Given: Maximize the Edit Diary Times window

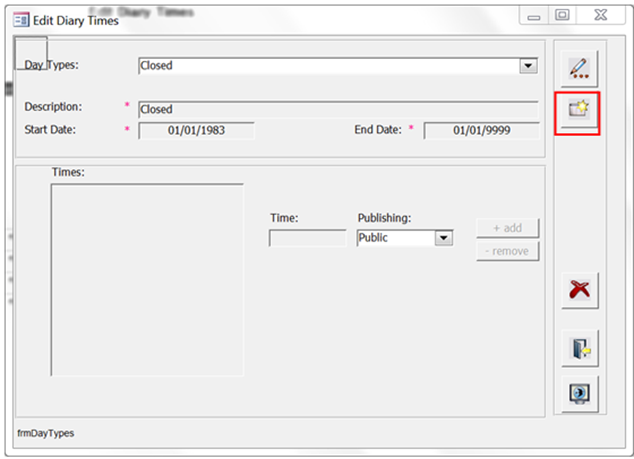Looking at the screenshot, I should coord(562,16).
